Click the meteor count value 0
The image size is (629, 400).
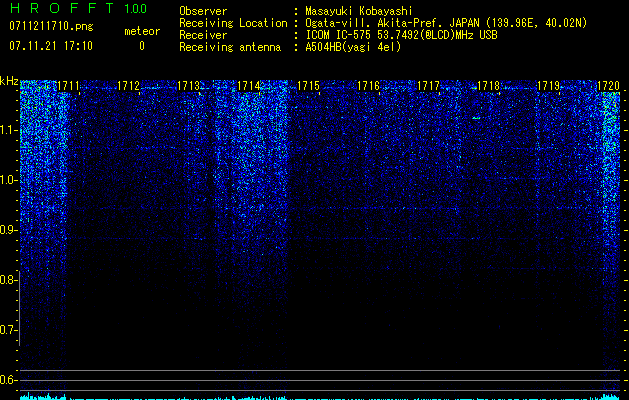coord(142,46)
